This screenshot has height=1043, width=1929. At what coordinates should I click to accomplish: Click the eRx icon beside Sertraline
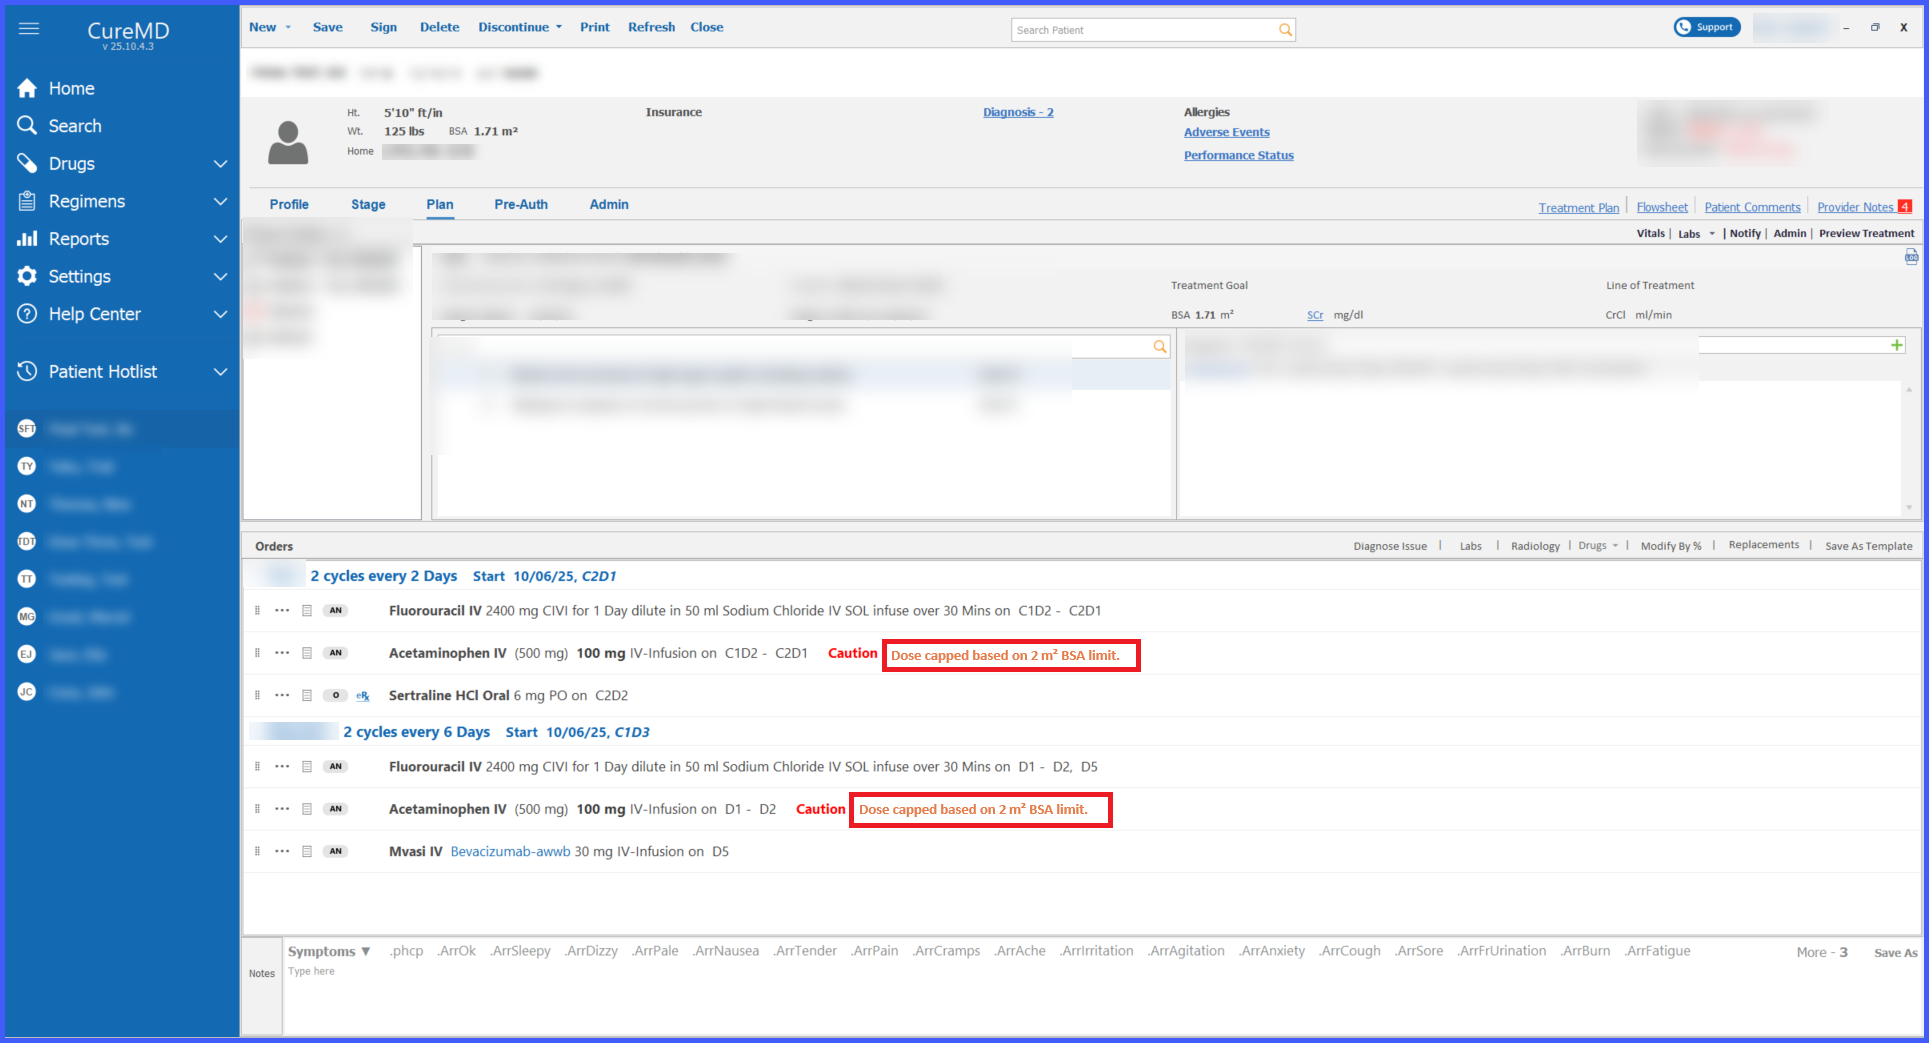click(363, 696)
